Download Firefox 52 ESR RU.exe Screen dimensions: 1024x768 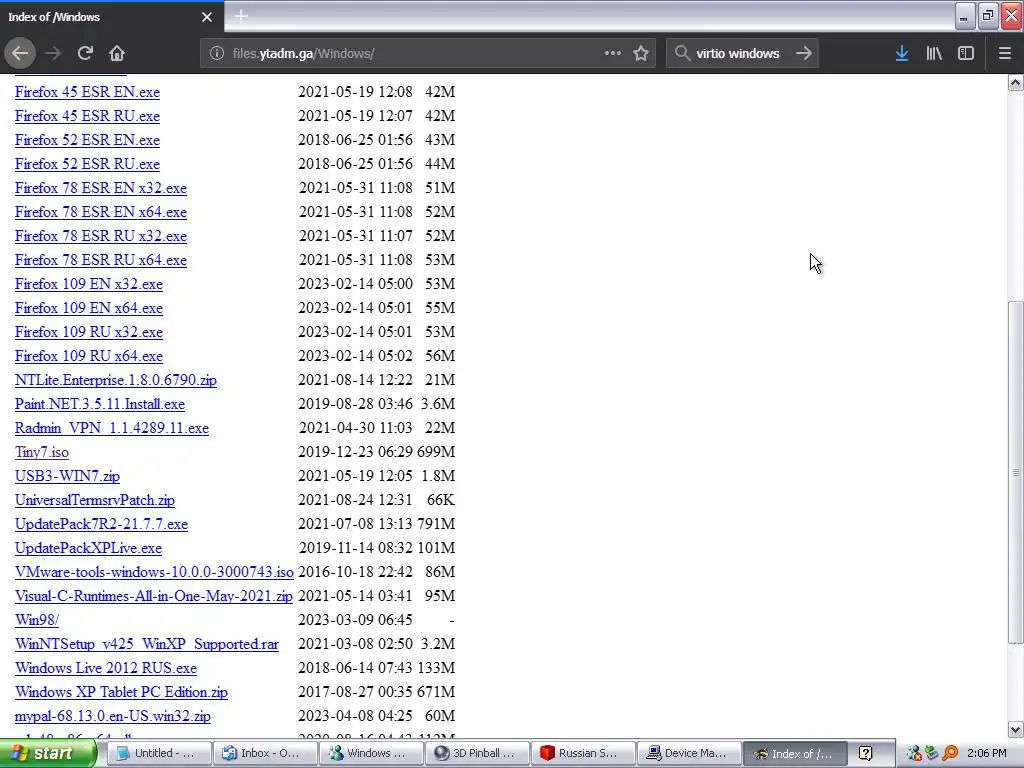click(x=87, y=164)
